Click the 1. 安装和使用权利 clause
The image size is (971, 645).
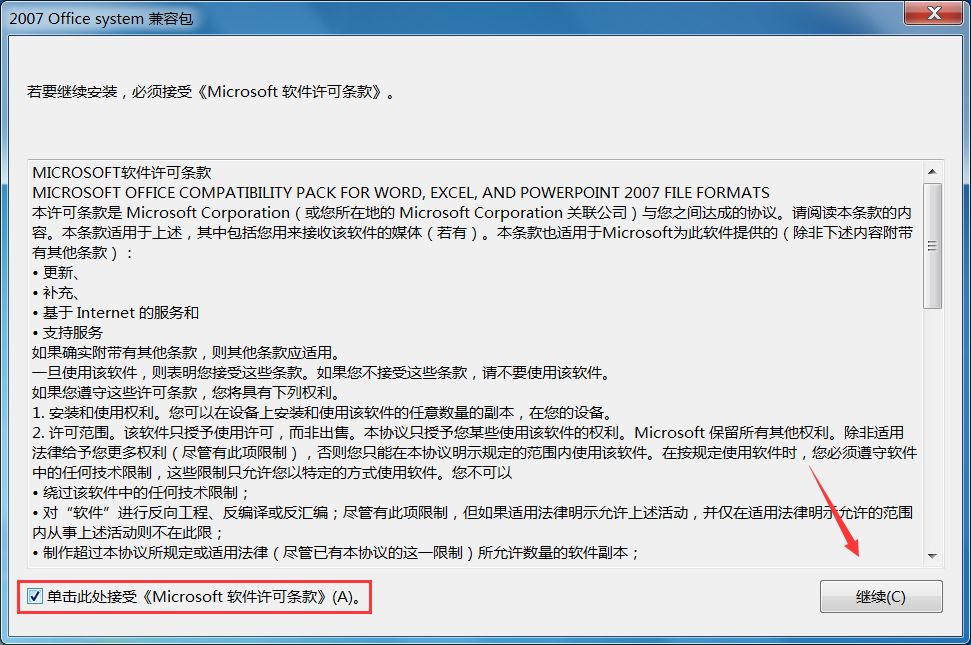pos(323,413)
